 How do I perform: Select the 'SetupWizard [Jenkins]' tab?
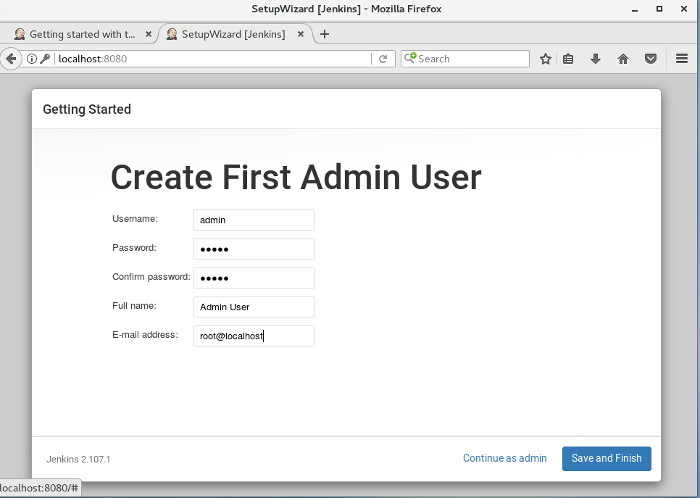click(x=232, y=34)
